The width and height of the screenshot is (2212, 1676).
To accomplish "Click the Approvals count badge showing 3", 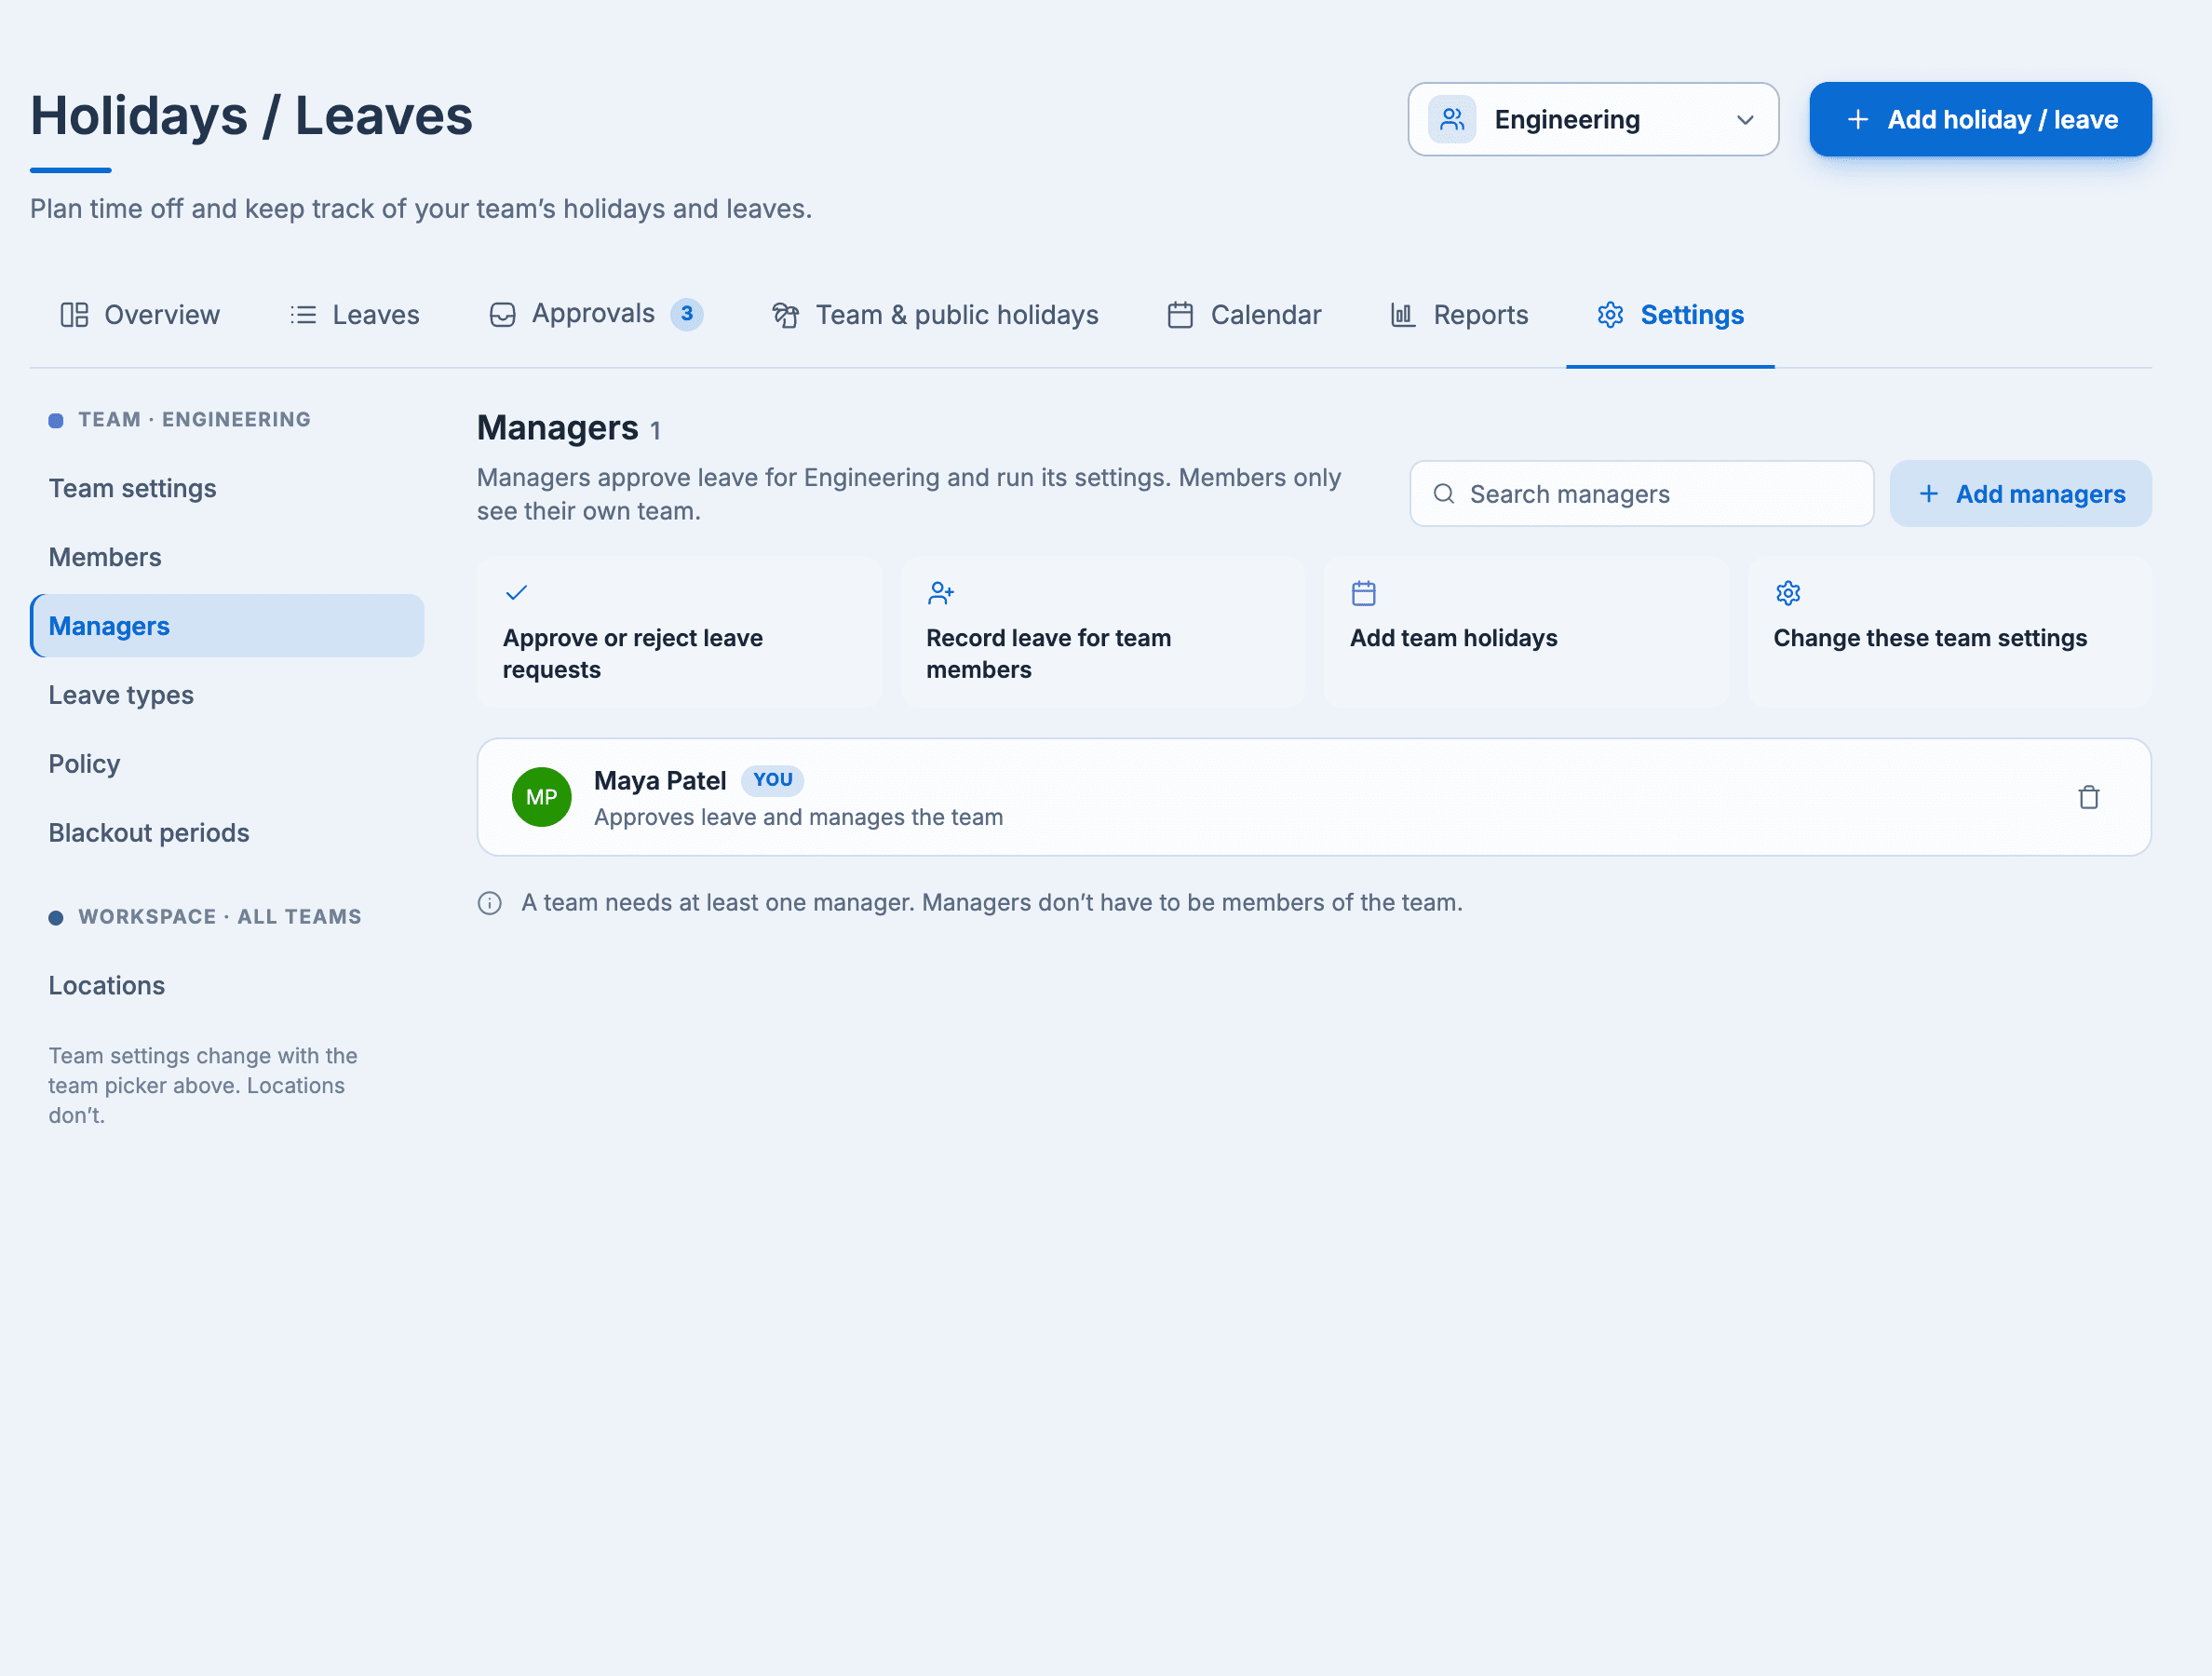I will point(686,314).
